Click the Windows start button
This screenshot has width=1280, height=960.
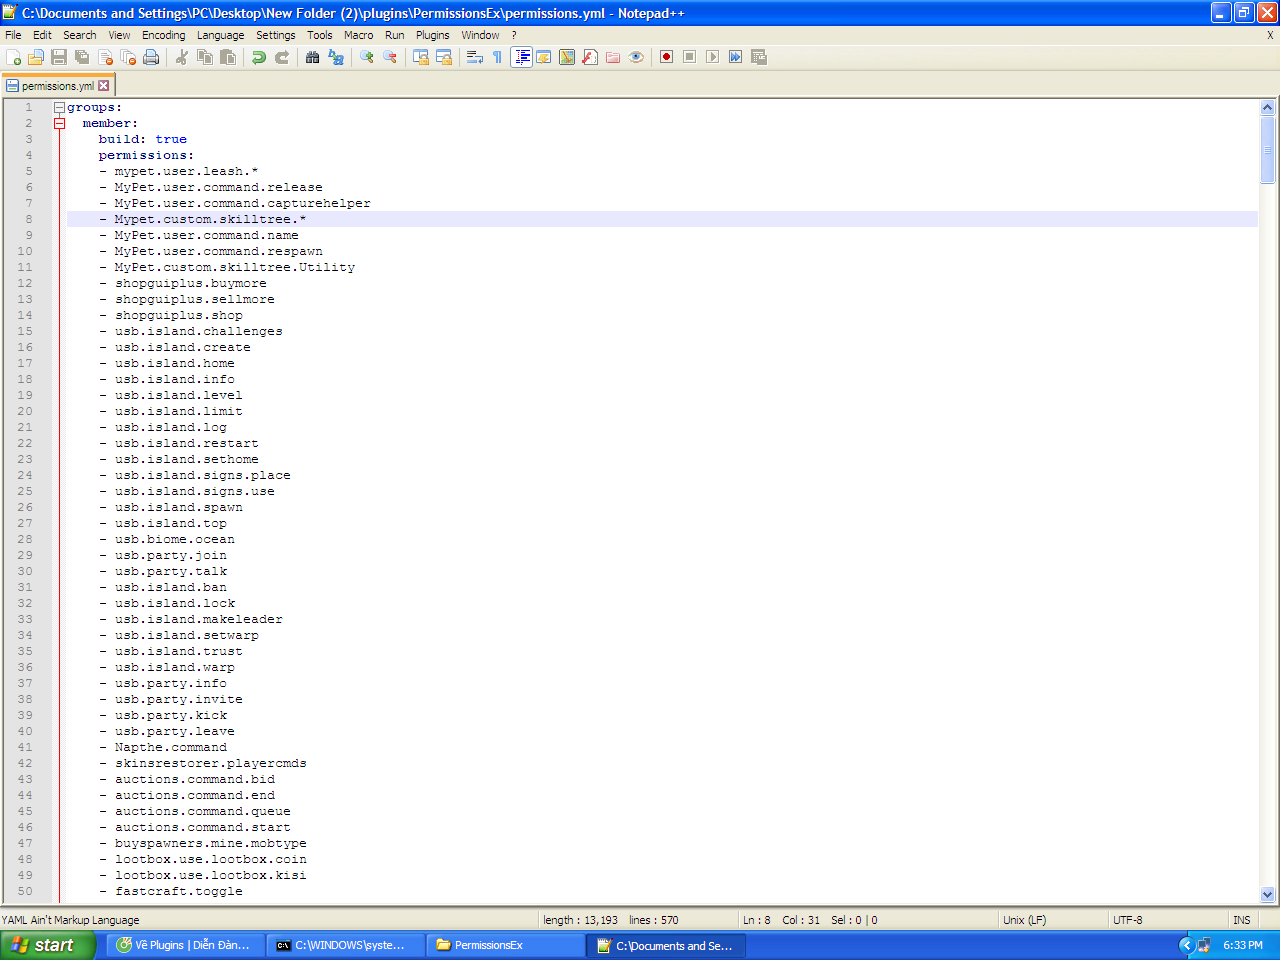point(47,945)
